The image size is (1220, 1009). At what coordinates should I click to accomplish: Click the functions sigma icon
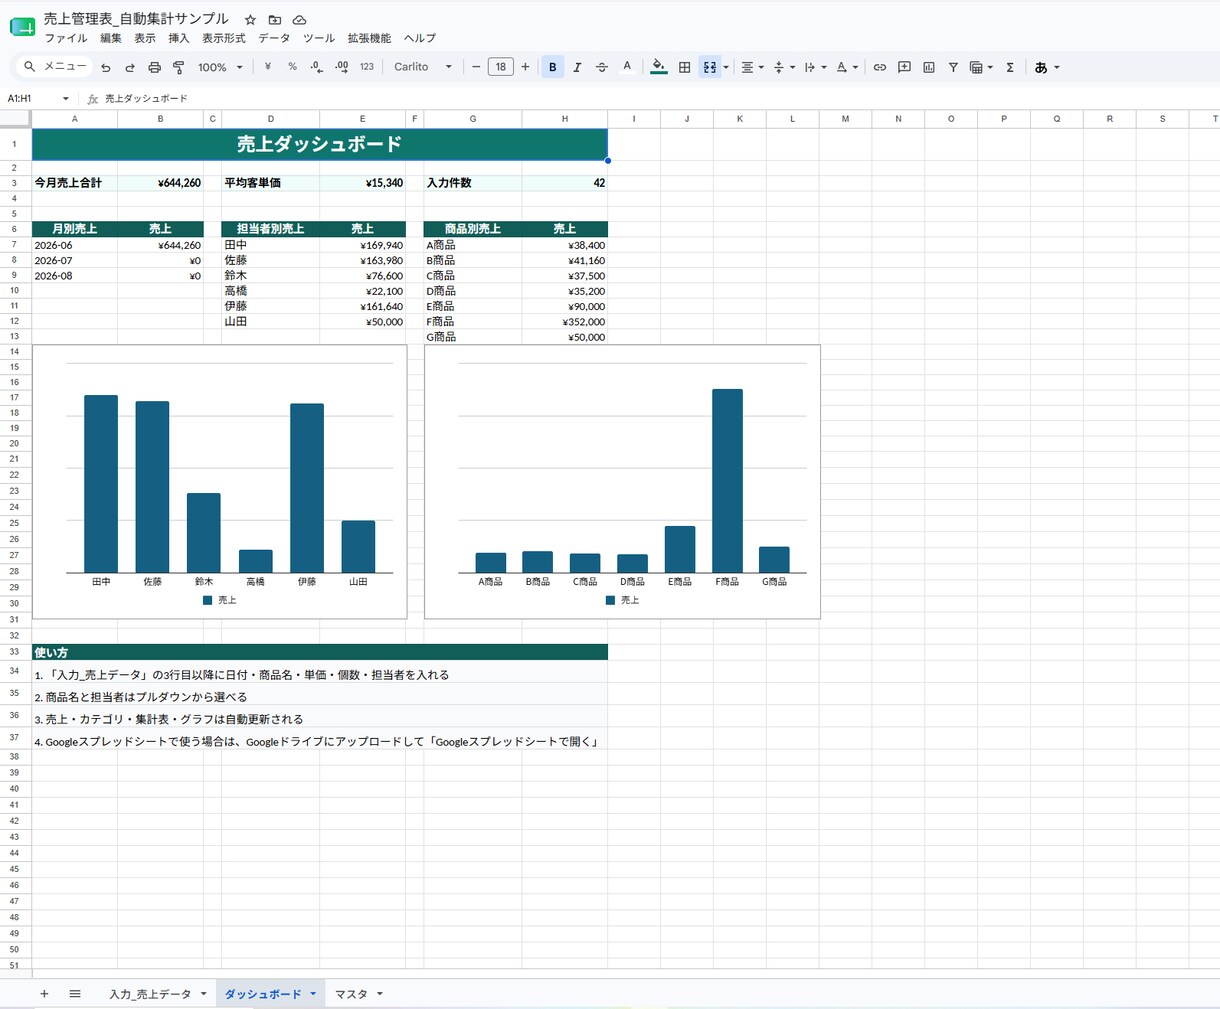click(1010, 67)
